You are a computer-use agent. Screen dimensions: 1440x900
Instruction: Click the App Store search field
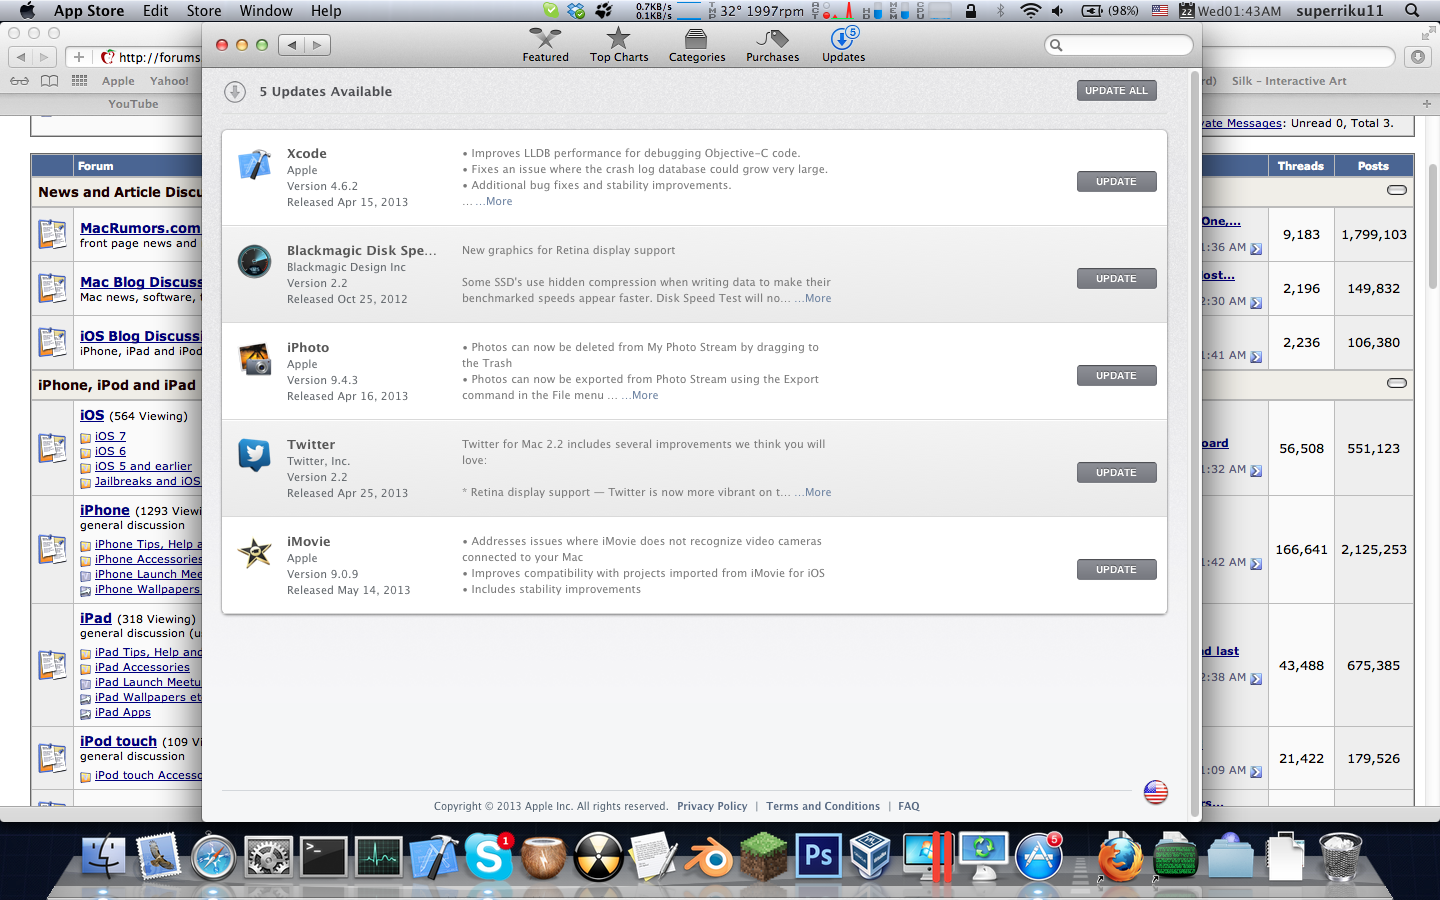pos(1118,45)
